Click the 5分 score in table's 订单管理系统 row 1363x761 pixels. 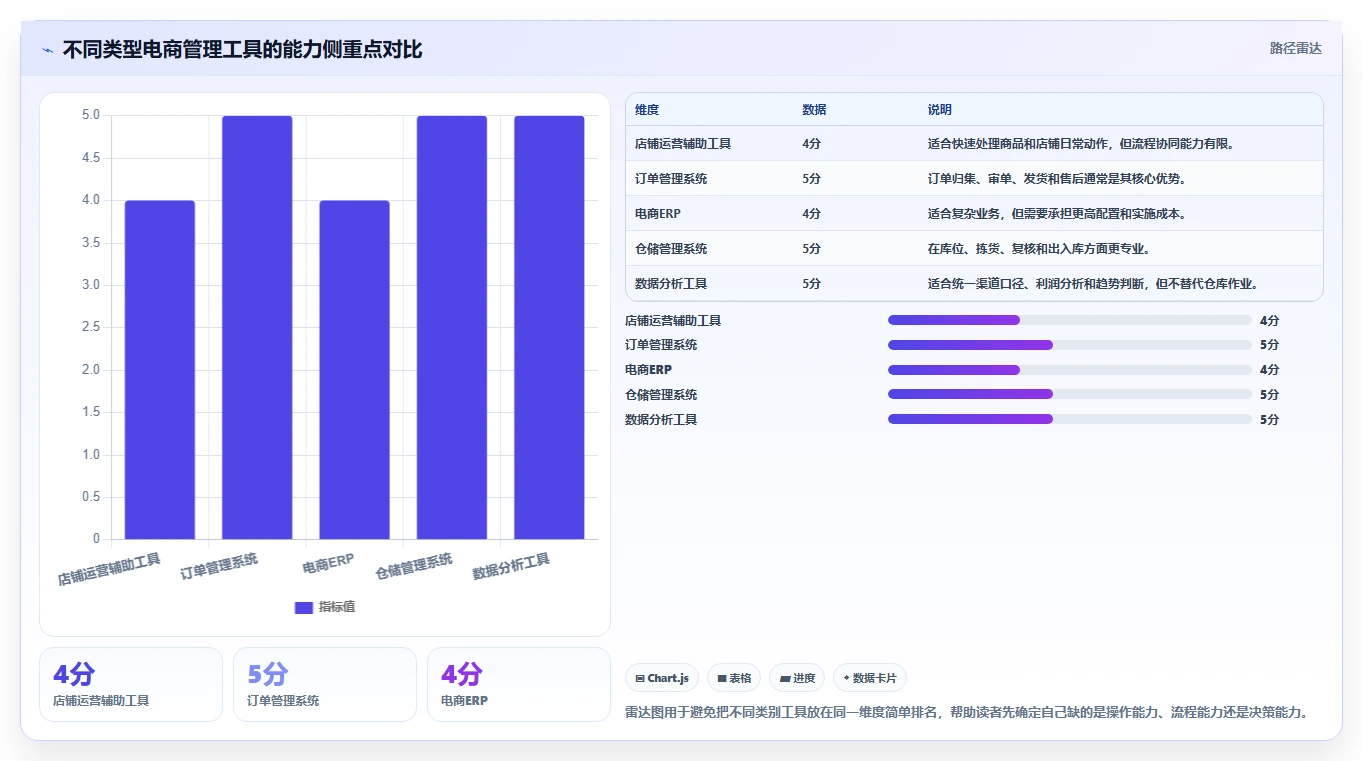(x=811, y=179)
